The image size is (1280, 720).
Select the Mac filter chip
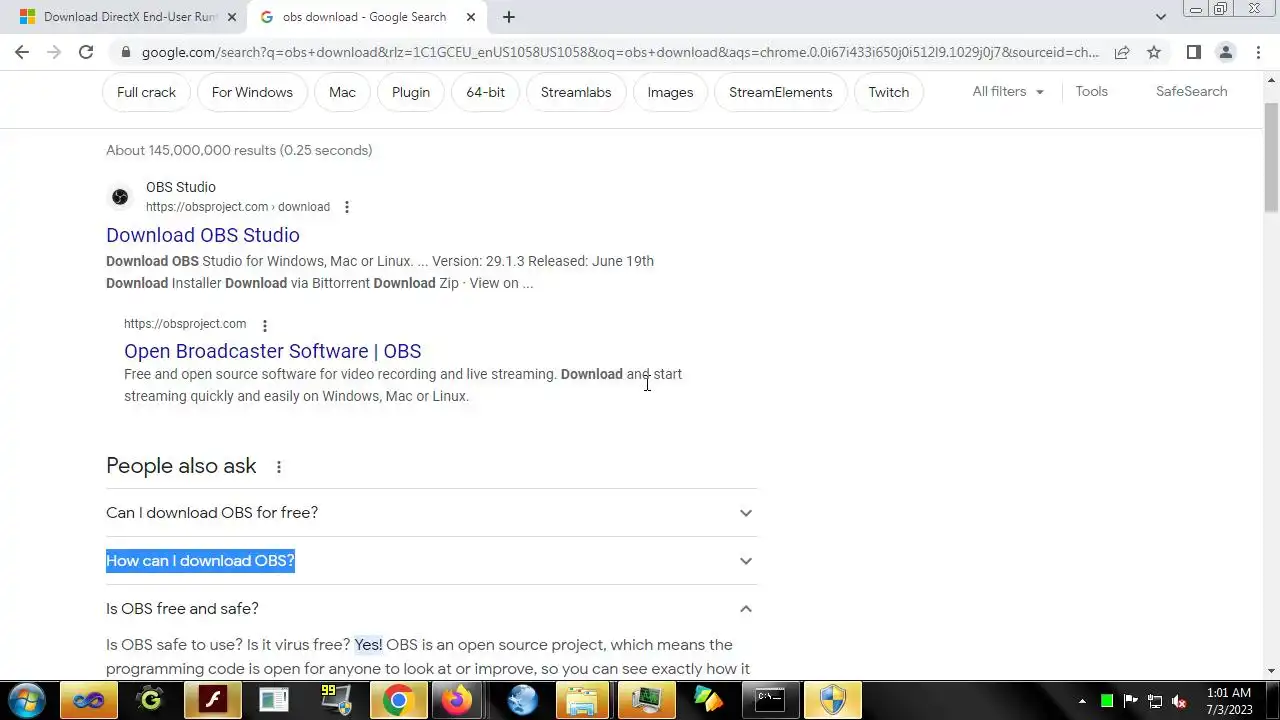tap(342, 92)
